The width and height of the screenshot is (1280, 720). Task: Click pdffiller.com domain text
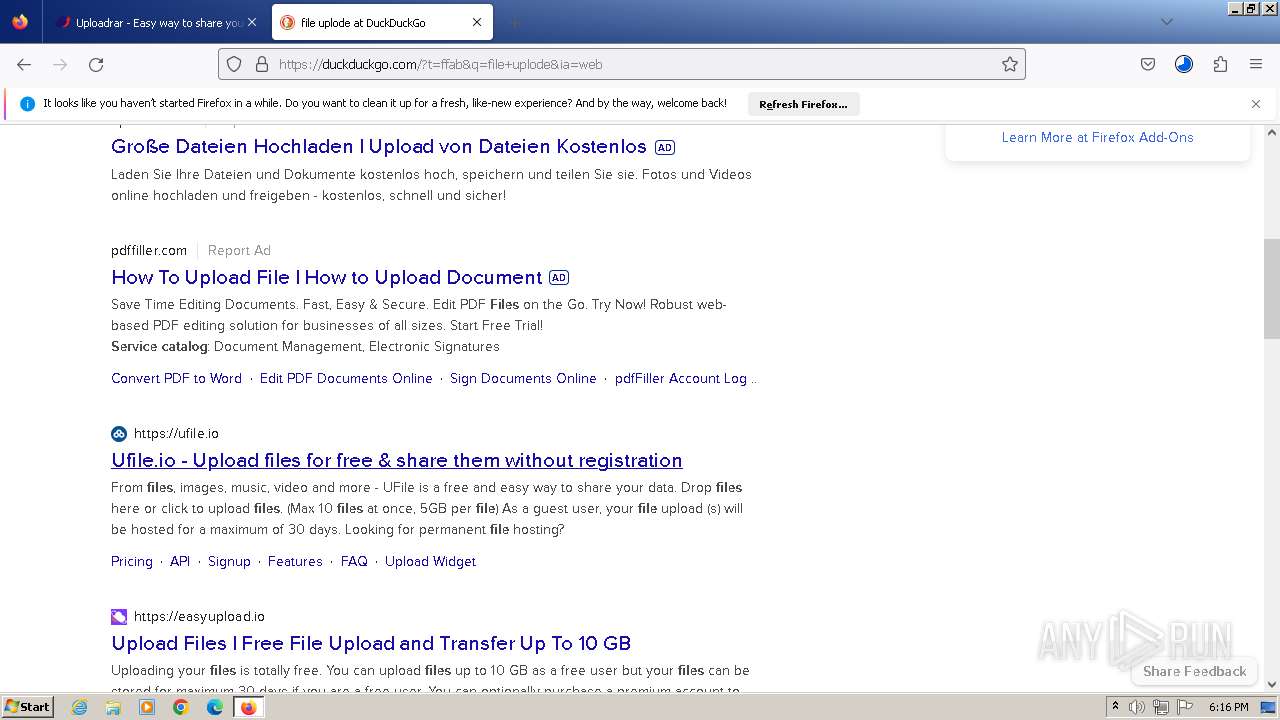pos(149,250)
